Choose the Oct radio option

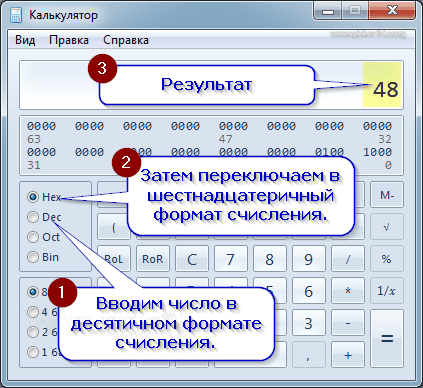tap(44, 237)
